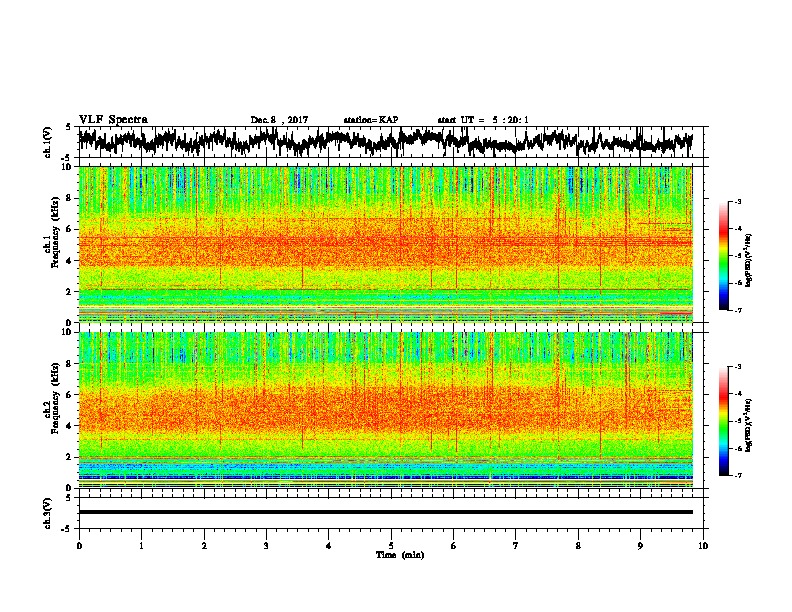Click the "0" tick on the time axis
792x612 pixels.
pos(79,546)
